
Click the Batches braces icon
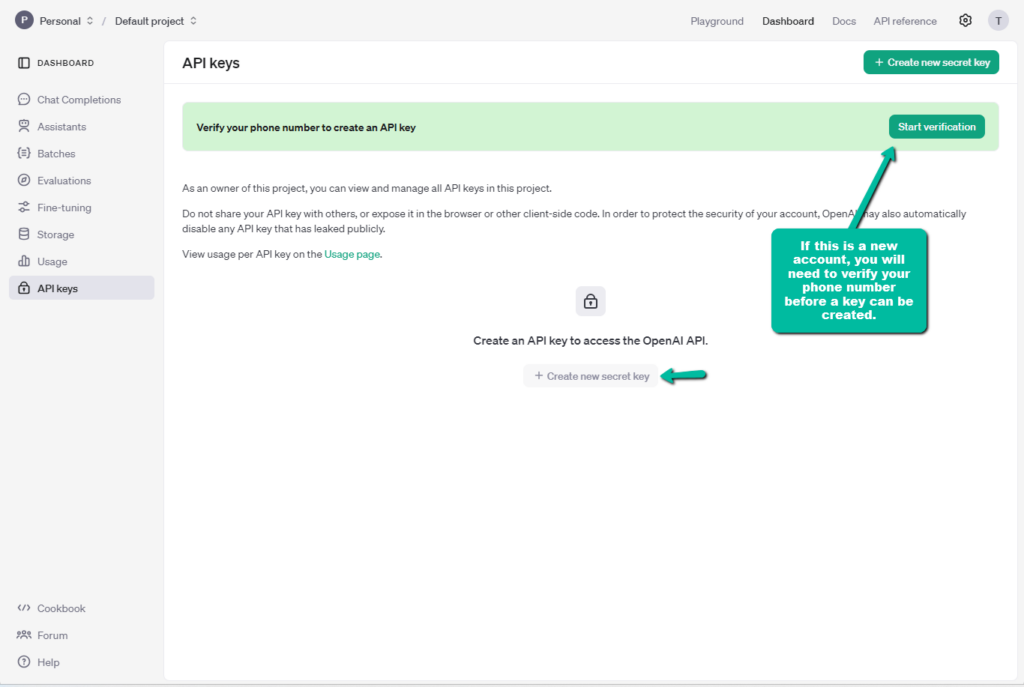click(24, 153)
